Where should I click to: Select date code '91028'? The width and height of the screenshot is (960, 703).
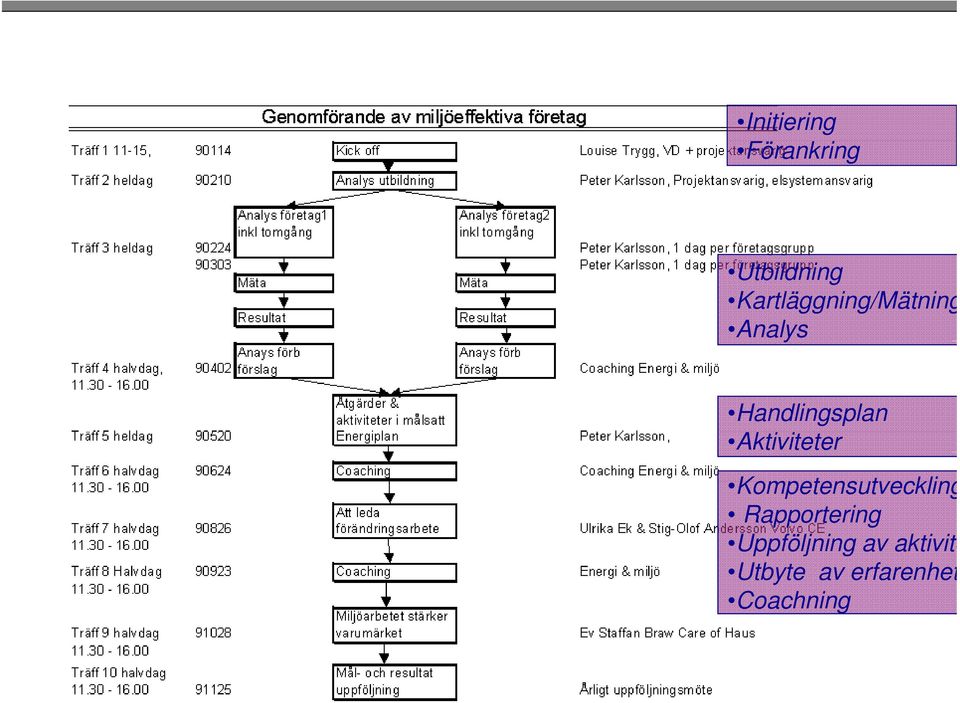click(x=213, y=633)
